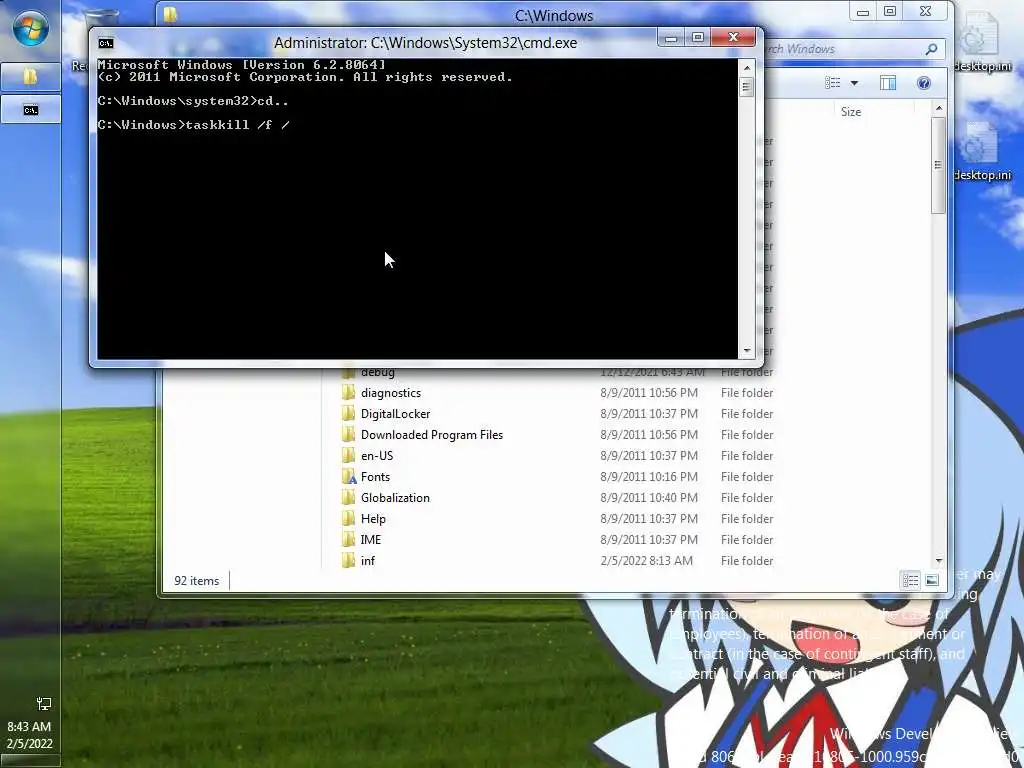This screenshot has width=1024, height=768.
Task: Click the IME folder name
Action: click(370, 539)
